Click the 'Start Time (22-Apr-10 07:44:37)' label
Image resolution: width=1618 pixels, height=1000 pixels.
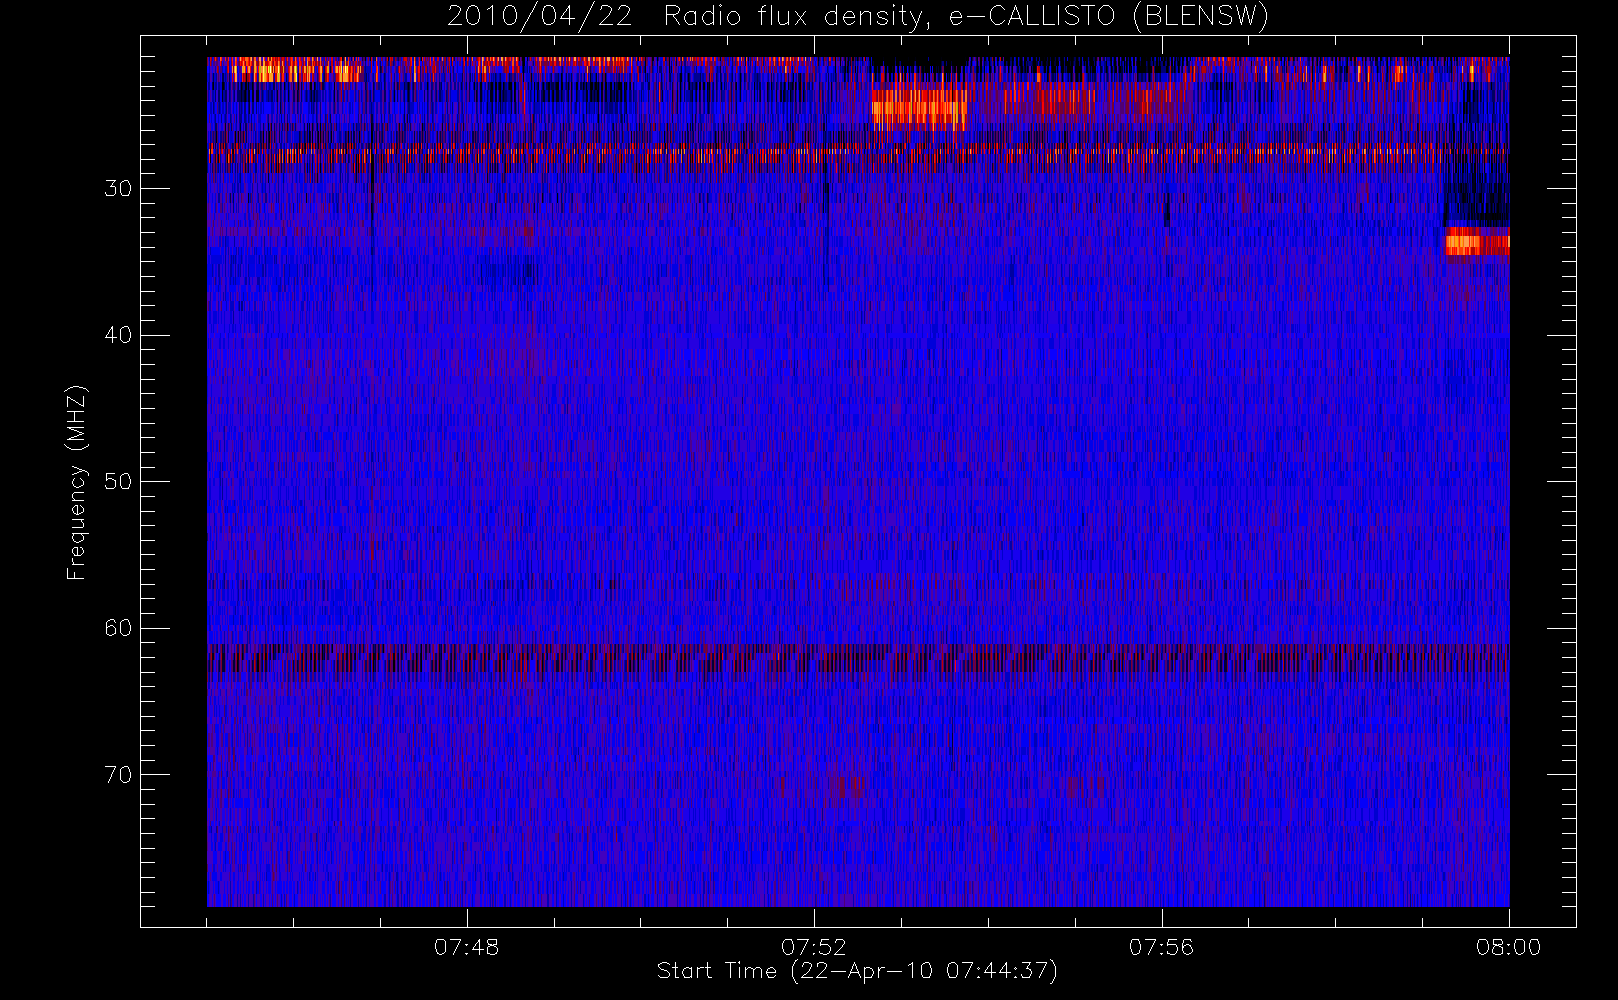(857, 971)
